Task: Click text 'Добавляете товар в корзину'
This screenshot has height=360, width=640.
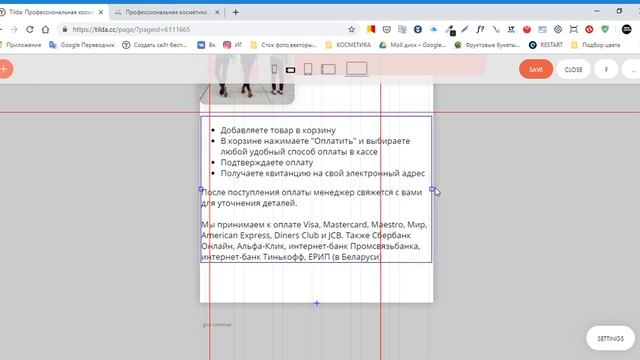Action: [278, 130]
